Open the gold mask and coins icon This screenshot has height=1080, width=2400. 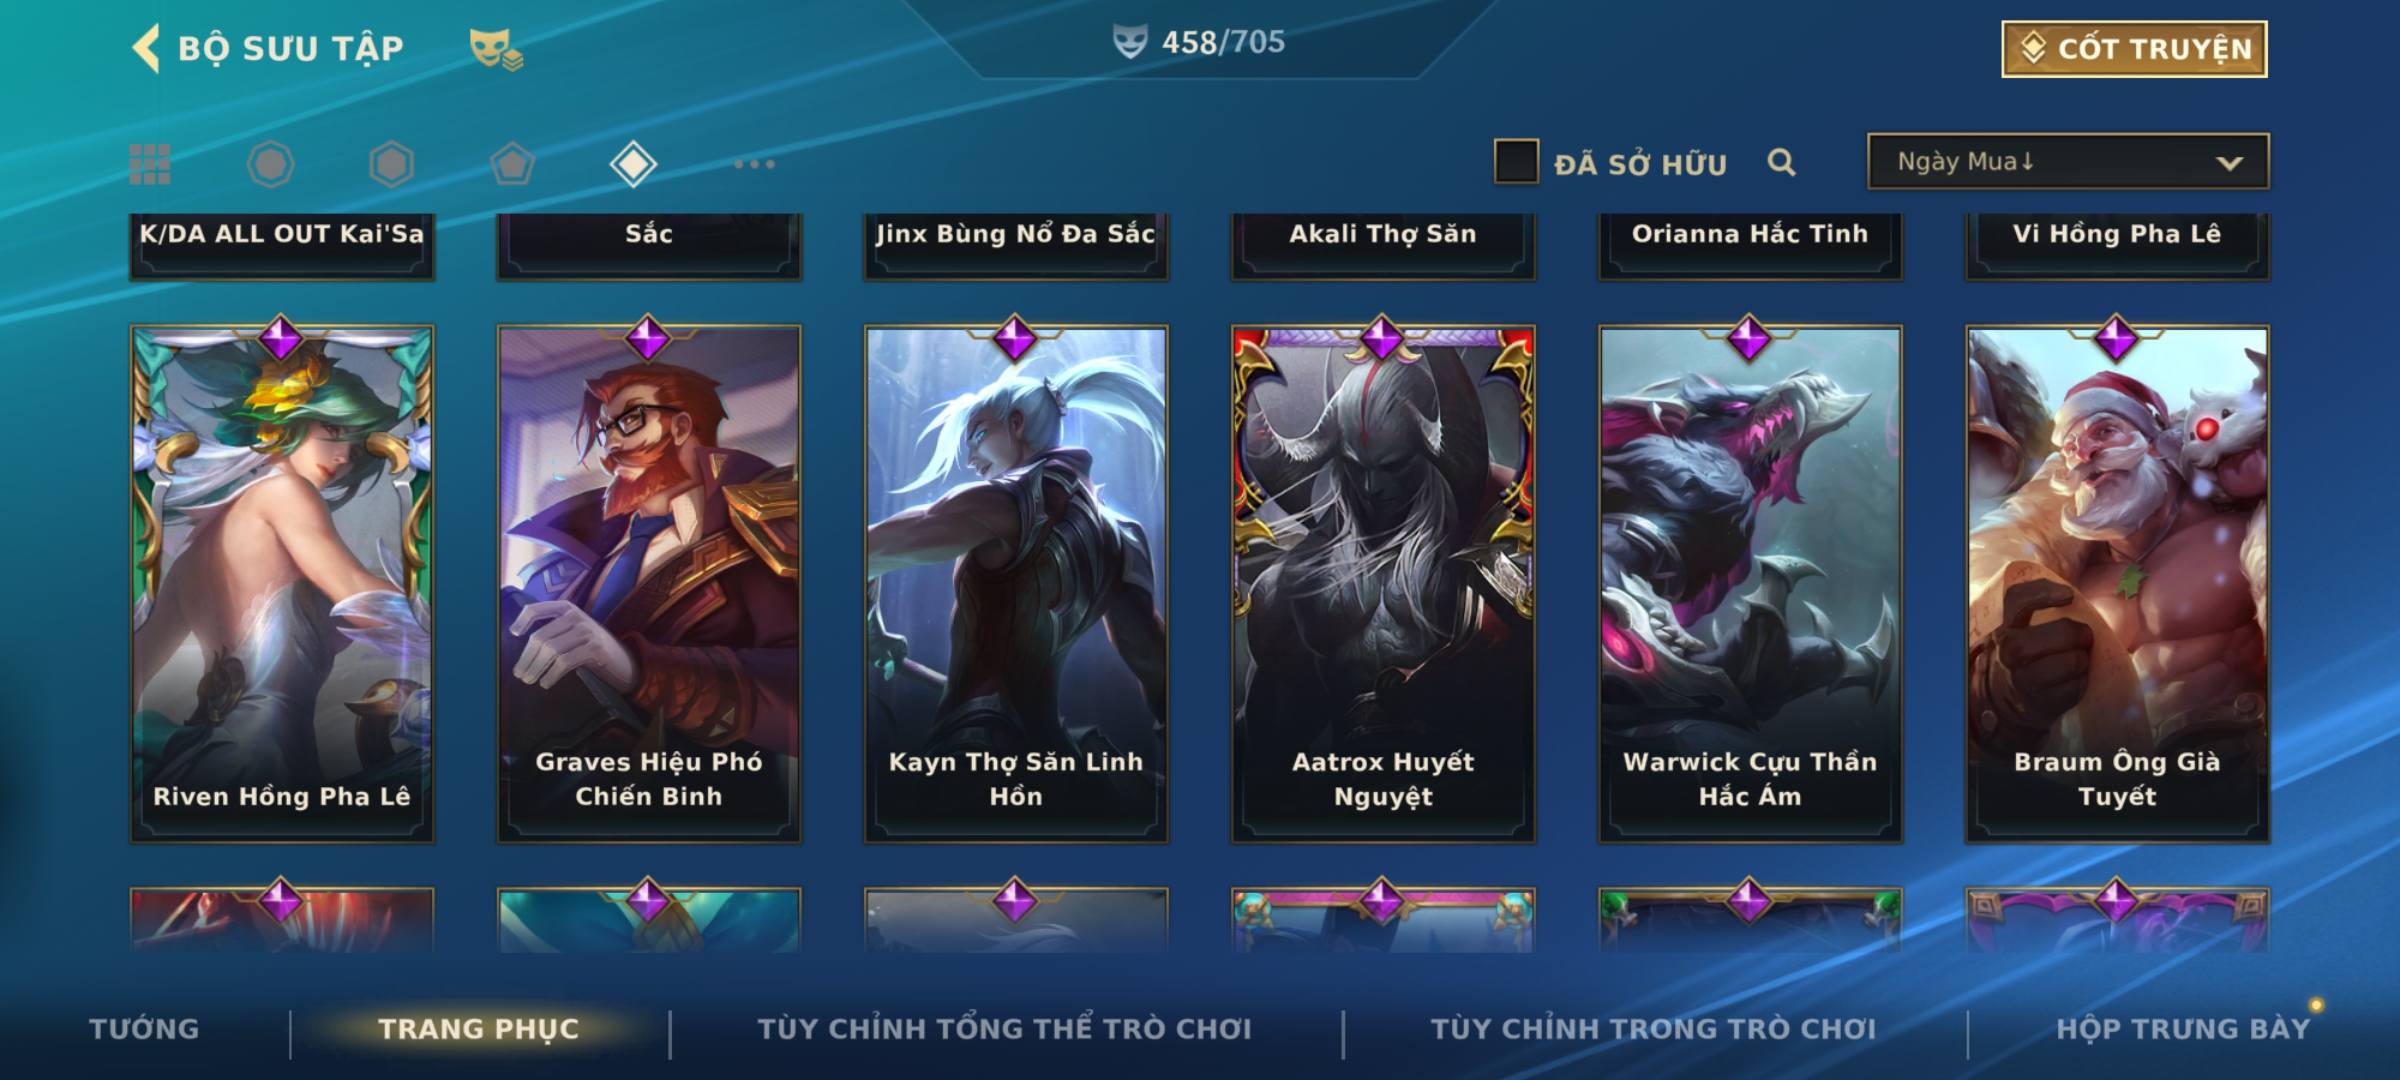tap(496, 48)
